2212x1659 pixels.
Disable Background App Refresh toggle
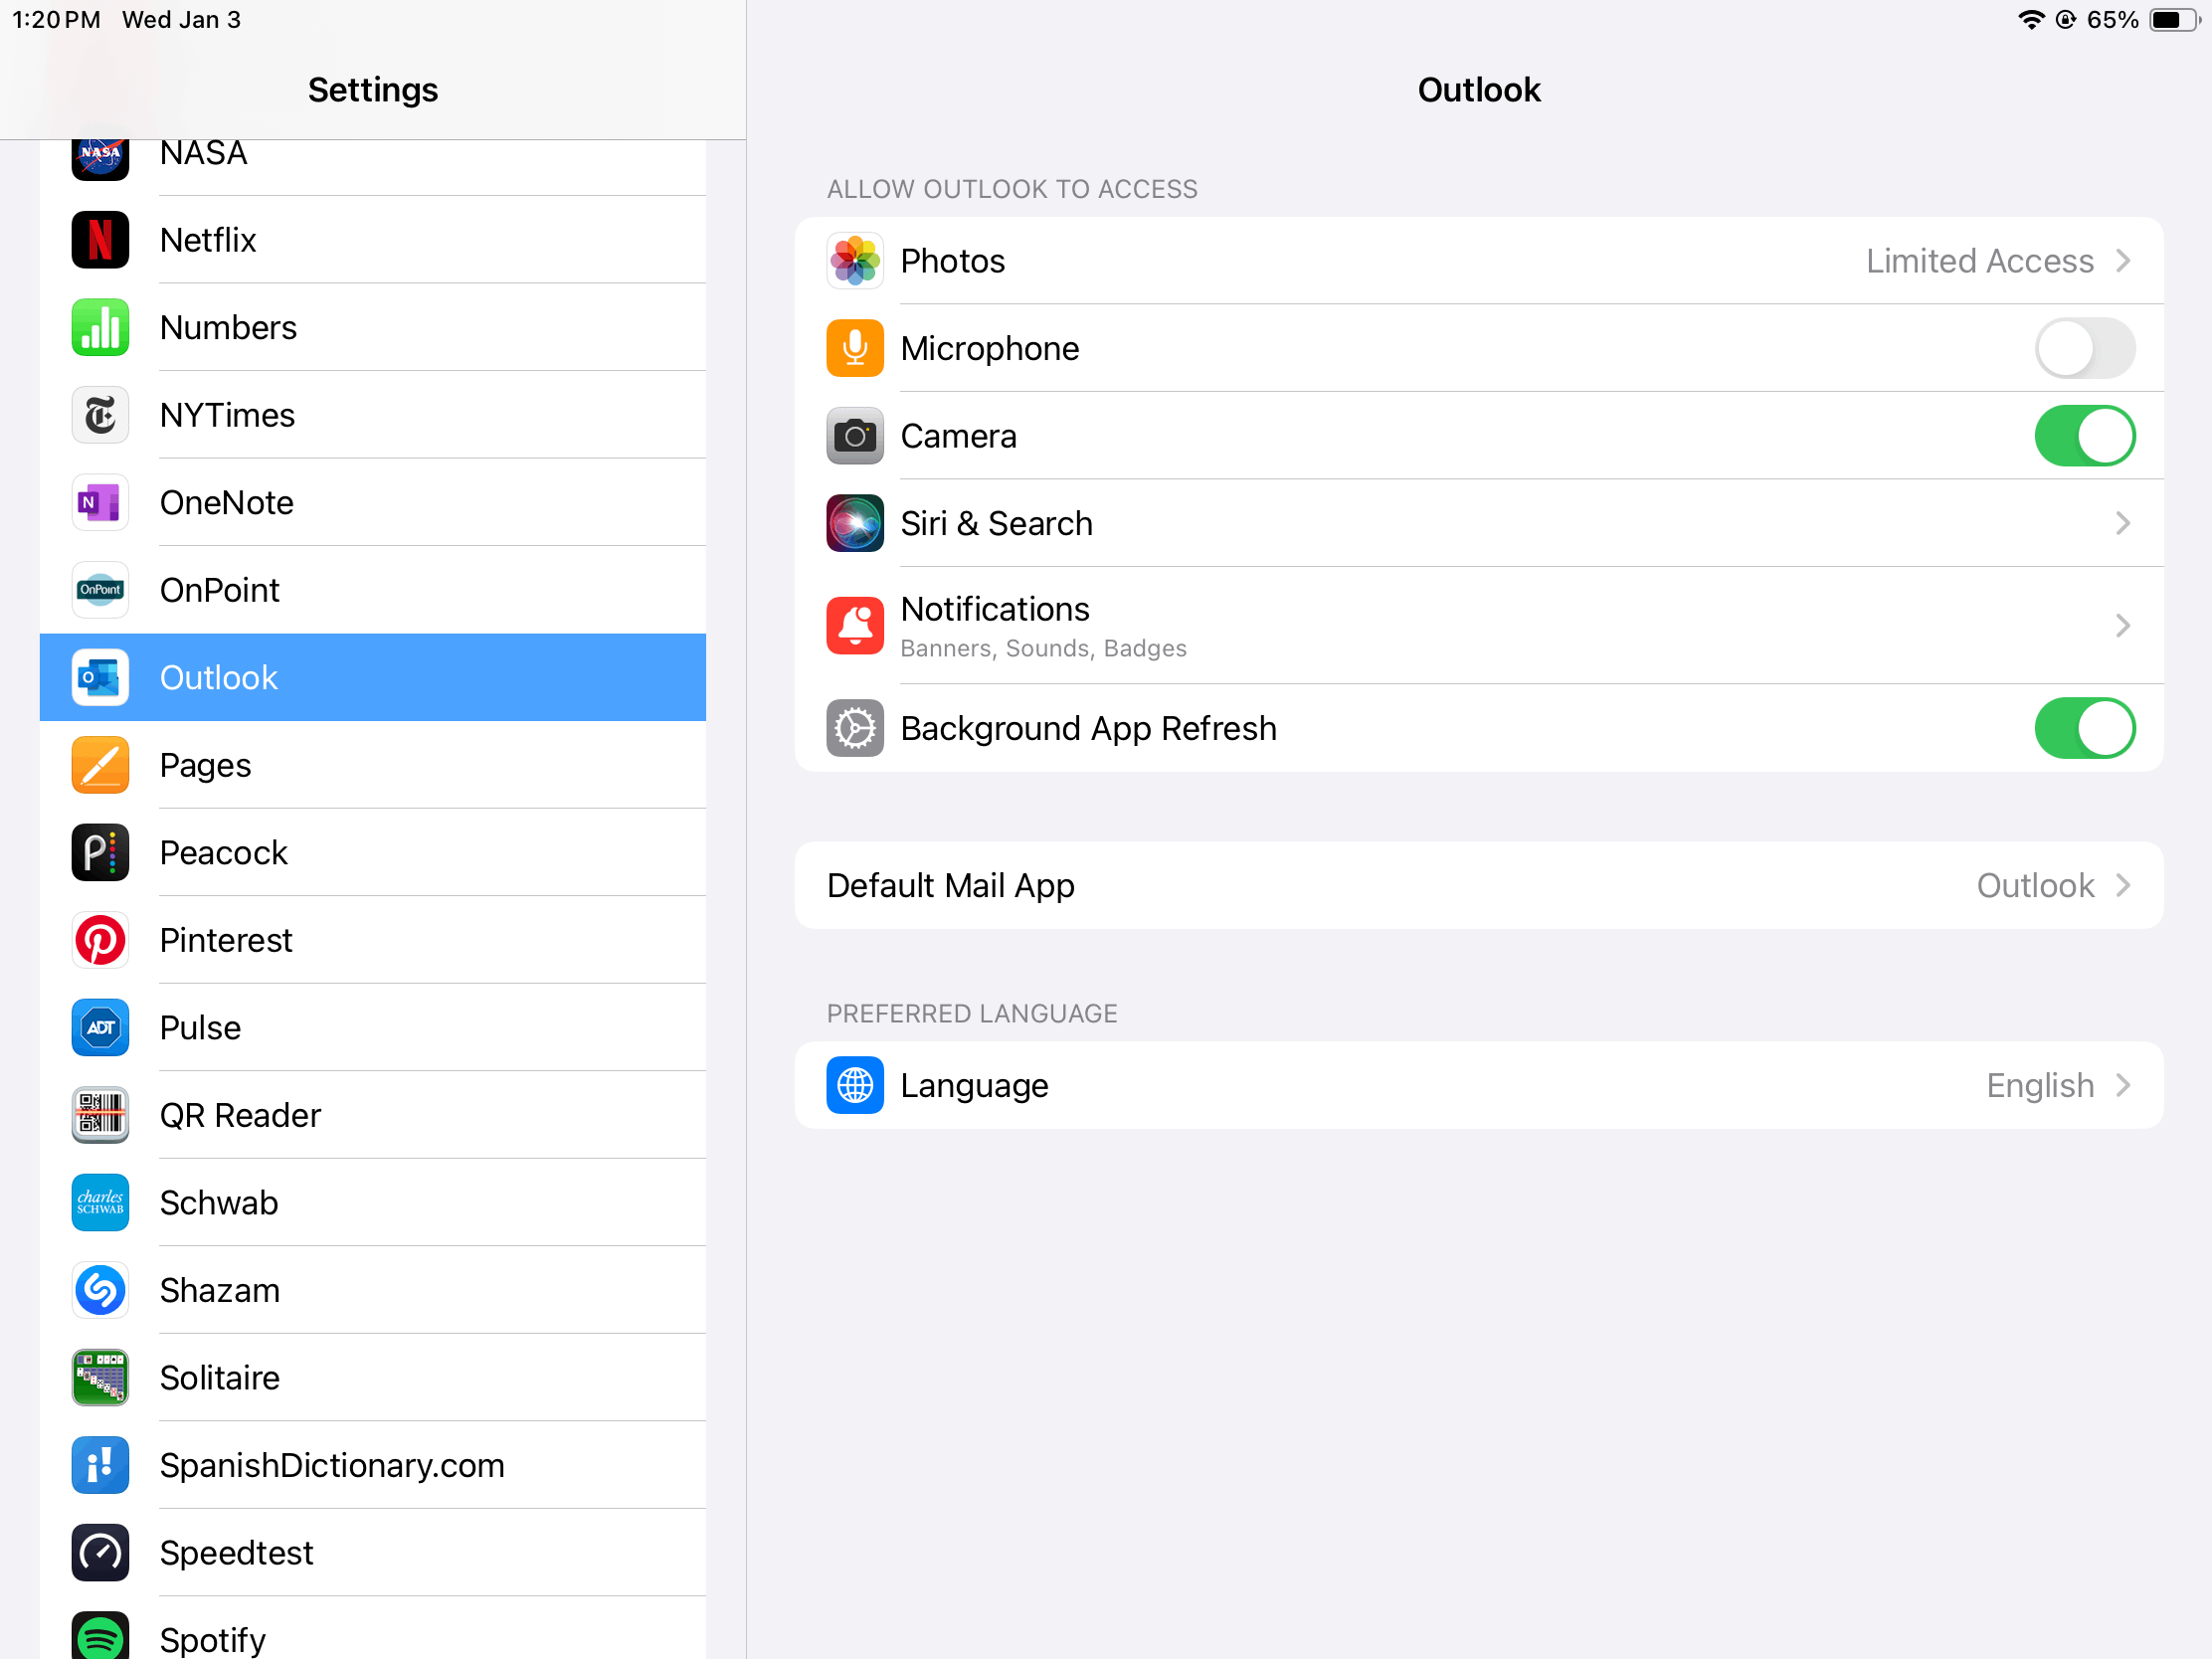(x=2085, y=728)
